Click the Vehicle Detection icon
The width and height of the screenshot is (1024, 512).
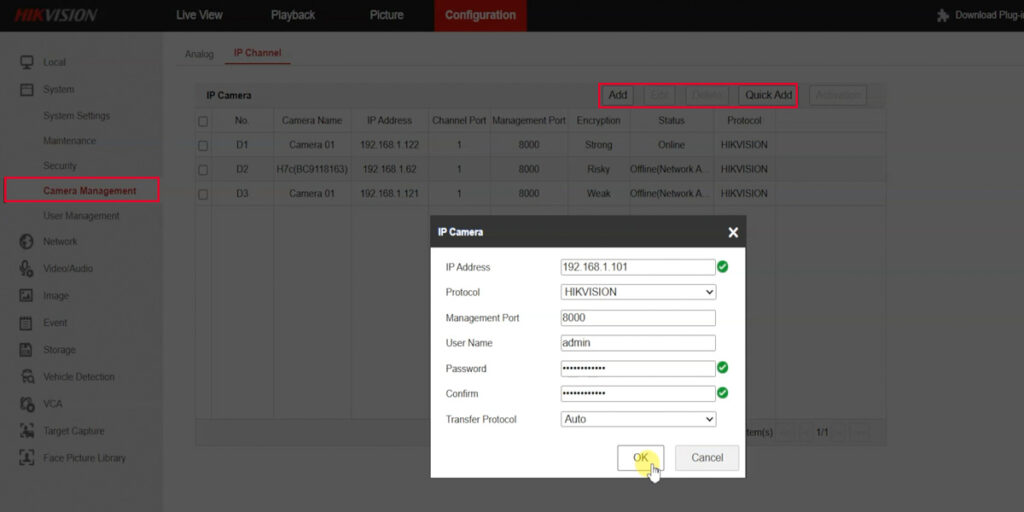[x=27, y=377]
